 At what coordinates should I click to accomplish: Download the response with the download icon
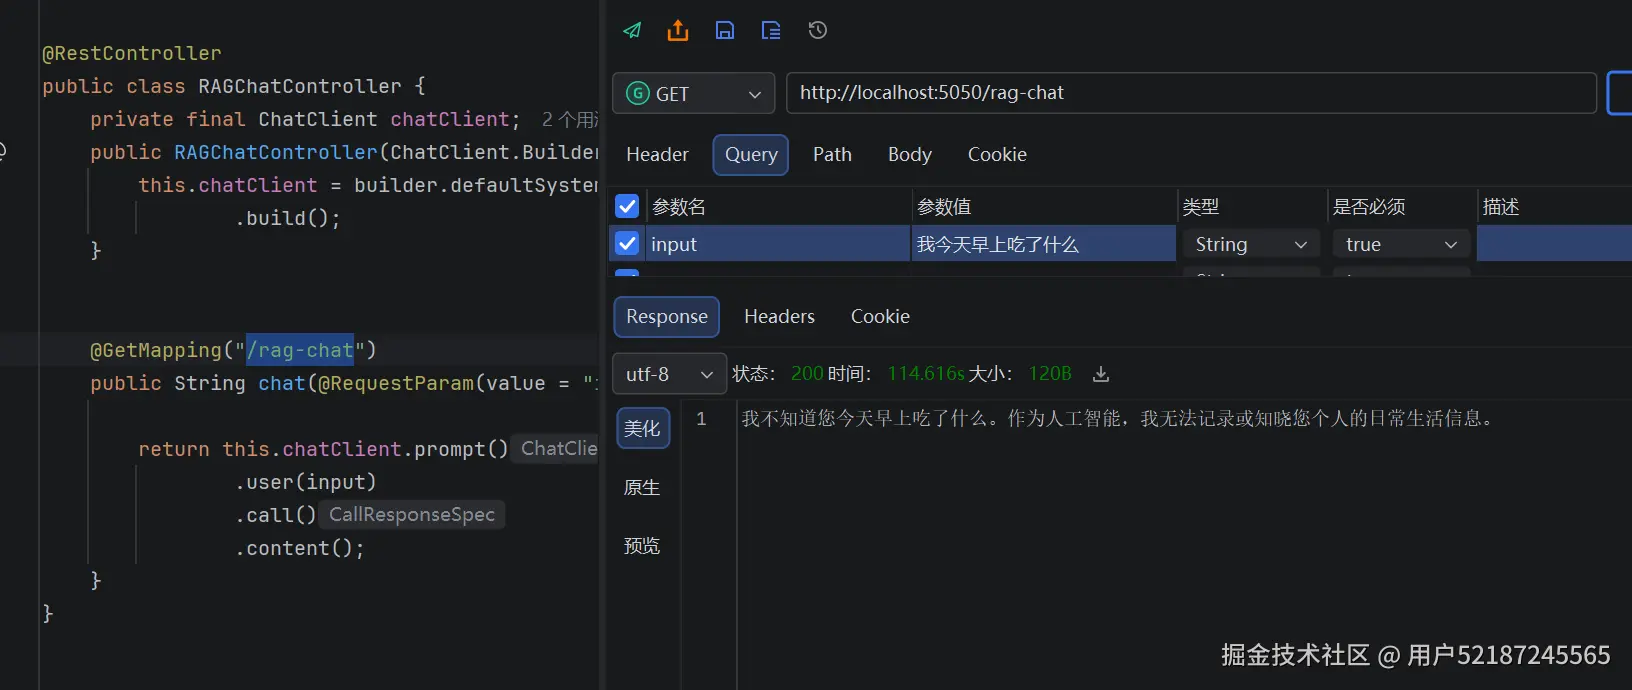coord(1101,374)
